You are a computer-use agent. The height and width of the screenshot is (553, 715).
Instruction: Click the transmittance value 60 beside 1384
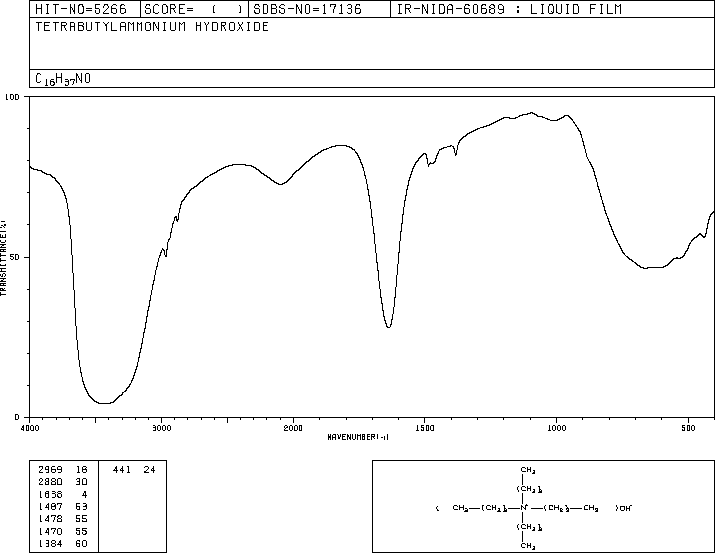(82, 543)
